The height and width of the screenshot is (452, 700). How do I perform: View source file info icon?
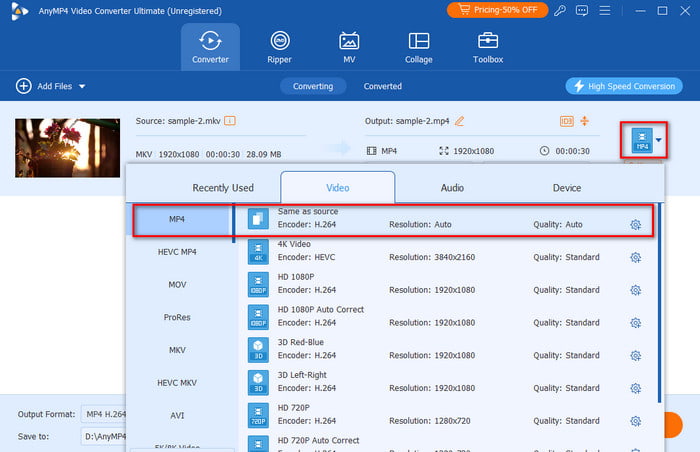coord(230,121)
